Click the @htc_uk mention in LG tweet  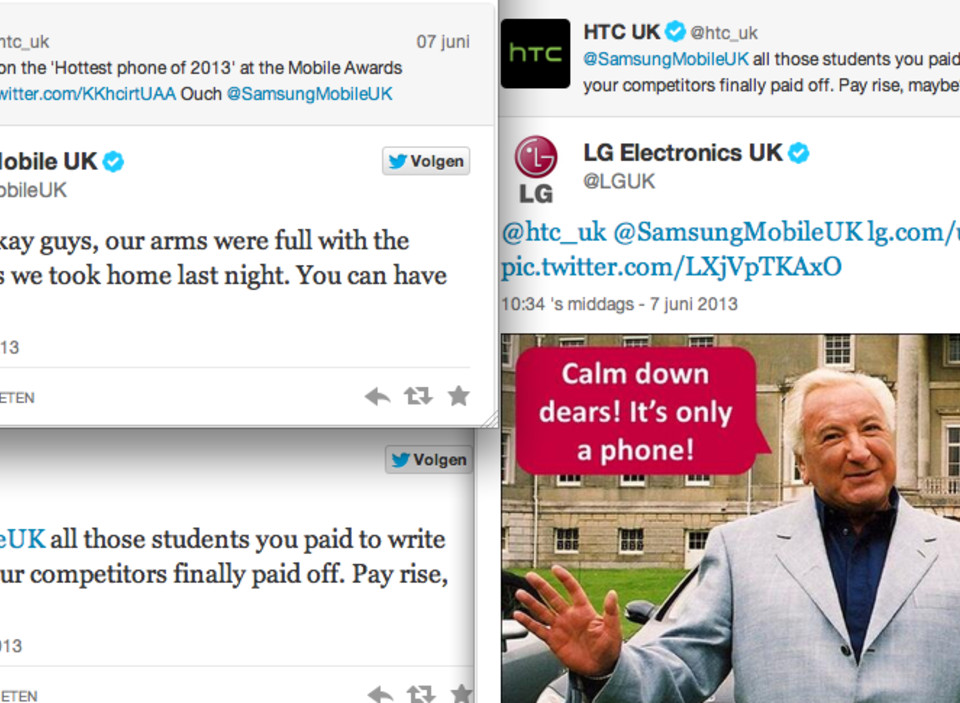tap(553, 232)
